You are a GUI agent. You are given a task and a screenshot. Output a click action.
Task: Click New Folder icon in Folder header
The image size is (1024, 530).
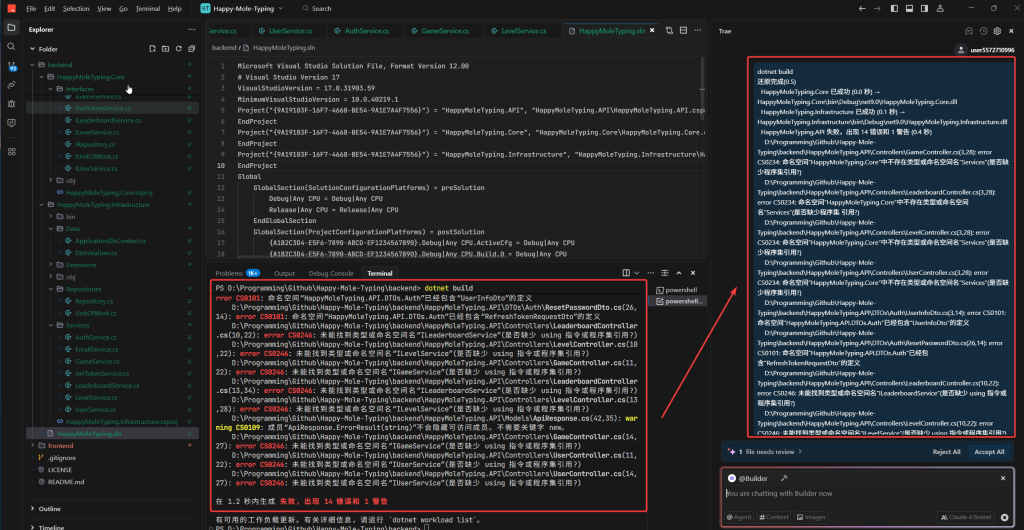[x=165, y=49]
